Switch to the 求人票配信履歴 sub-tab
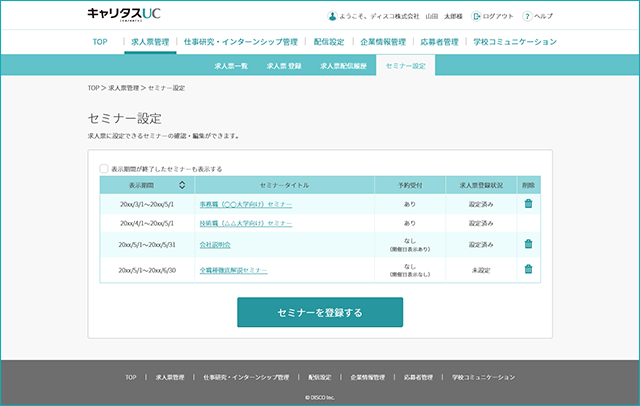 pos(343,66)
